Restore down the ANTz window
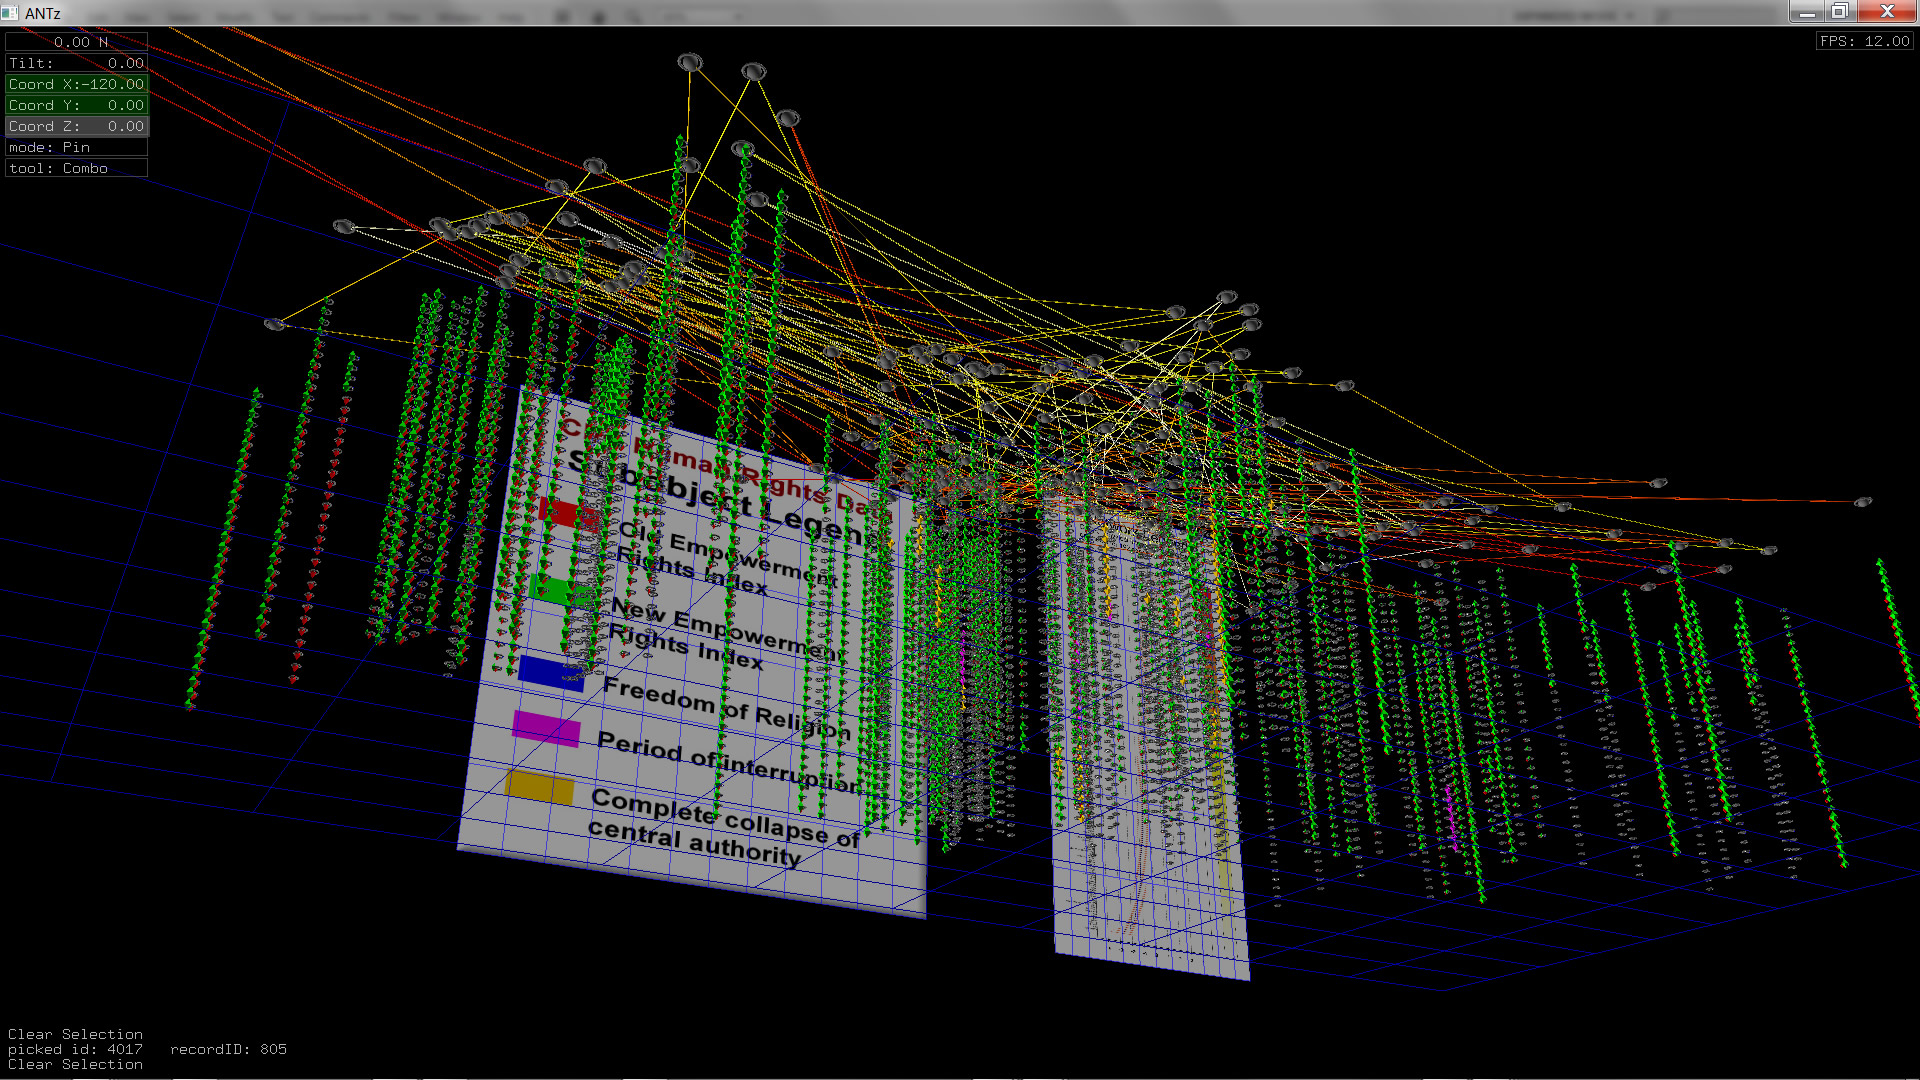Screen dimensions: 1920x1080 coord(1839,12)
